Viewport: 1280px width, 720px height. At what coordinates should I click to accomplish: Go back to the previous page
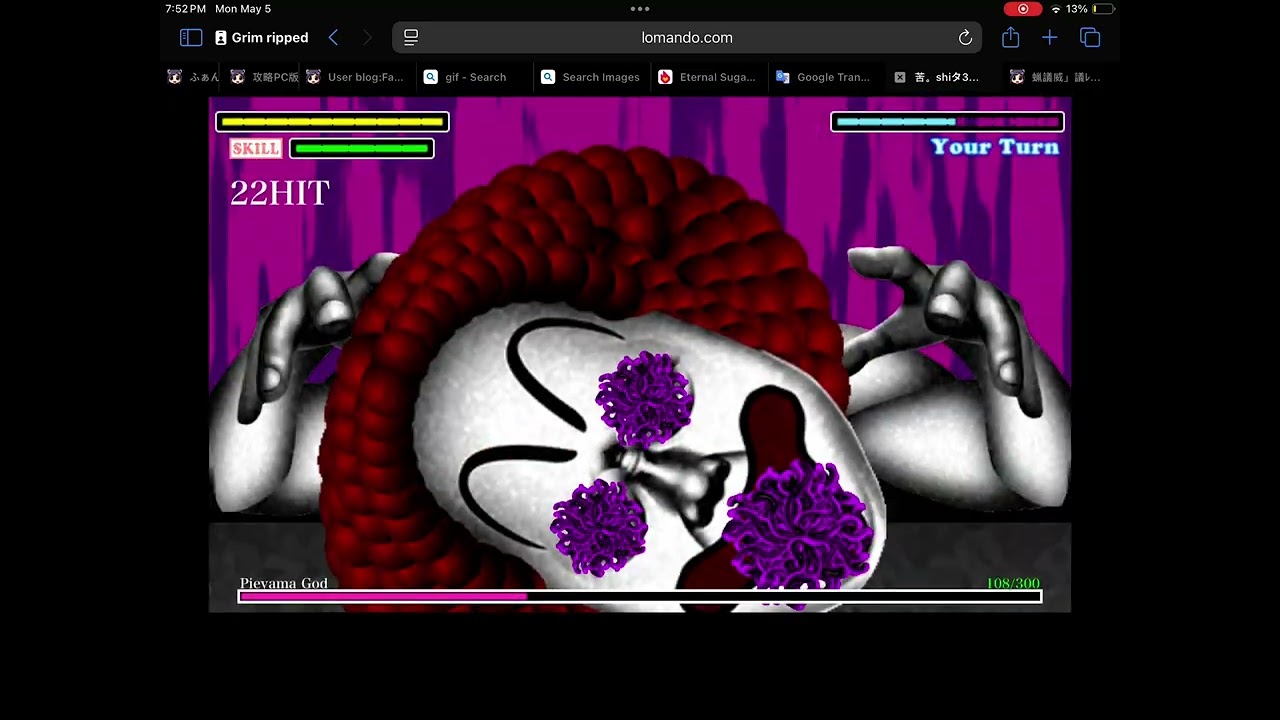pyautogui.click(x=333, y=38)
